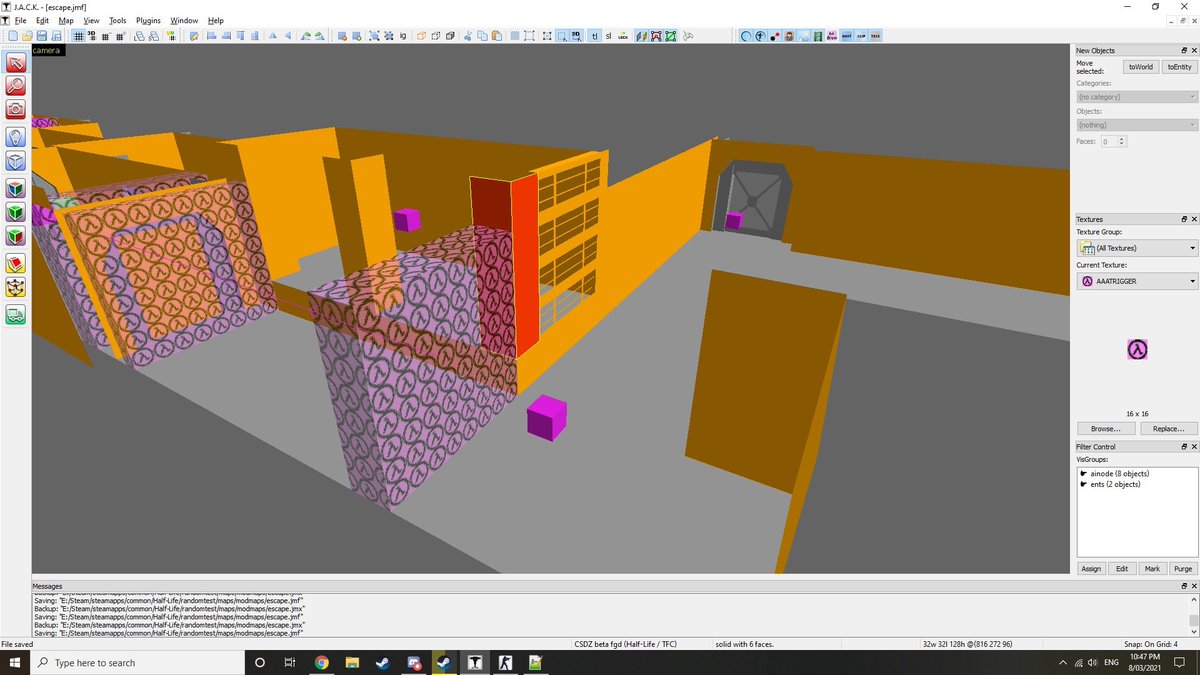Click the group objects ig icon
Screen dimensions: 1200x675
click(x=403, y=36)
